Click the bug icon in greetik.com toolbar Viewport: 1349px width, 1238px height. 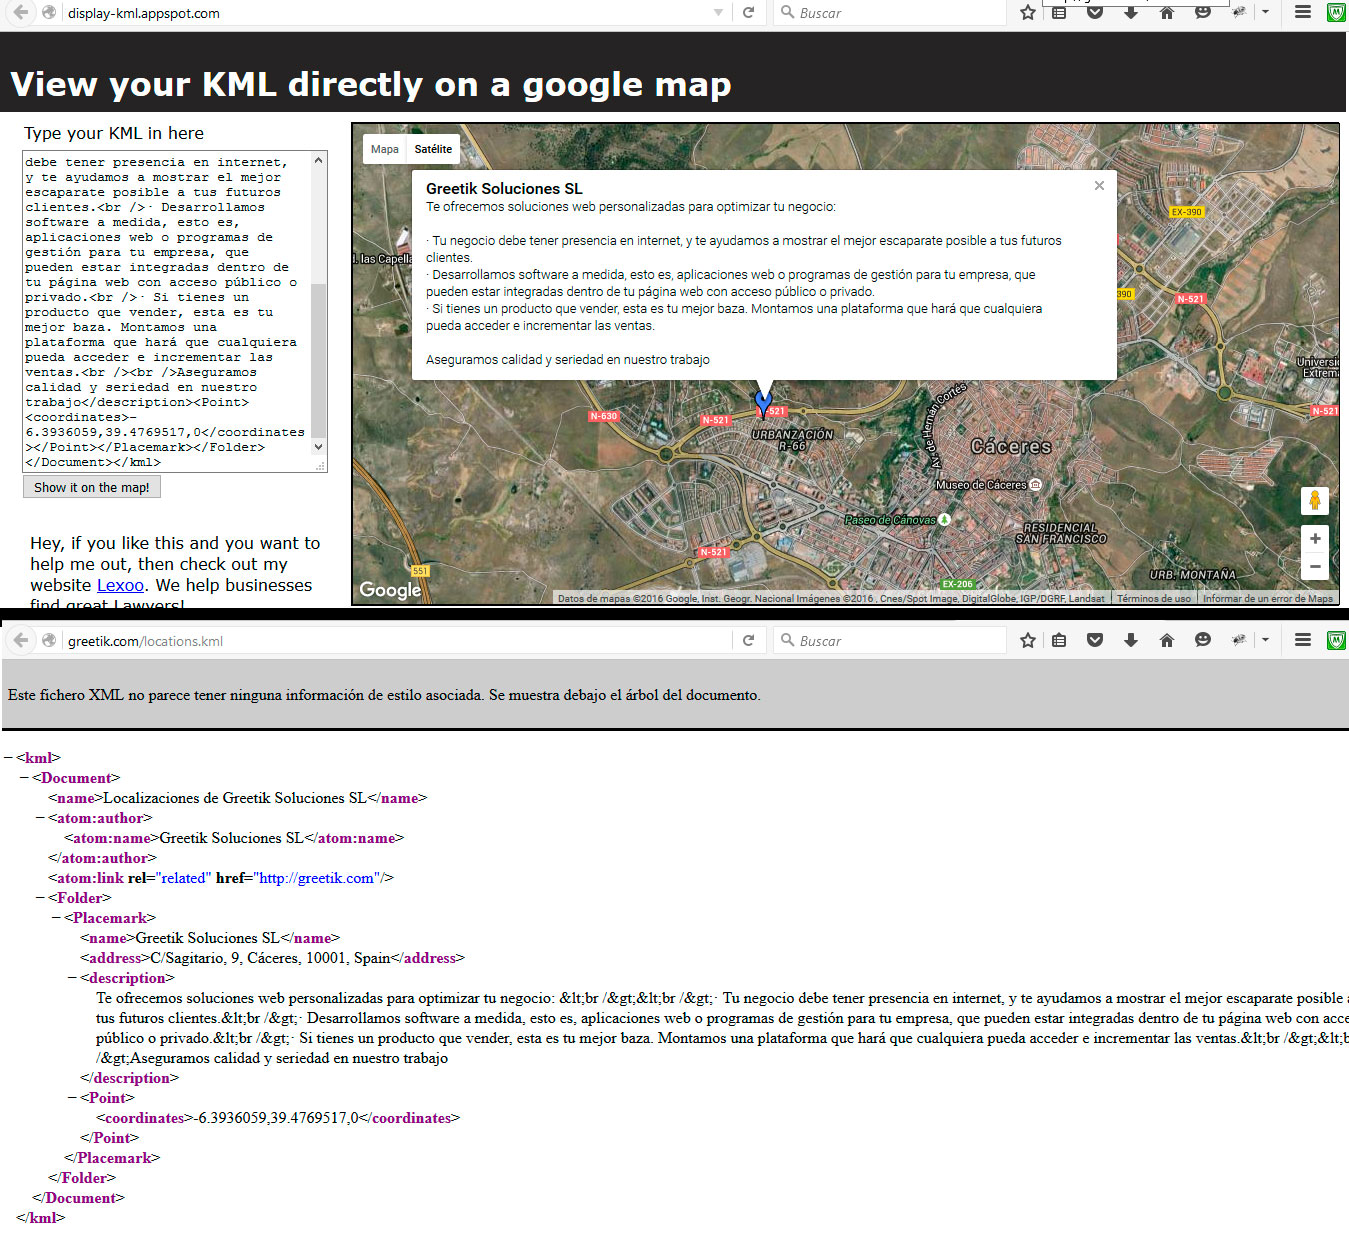point(1239,640)
